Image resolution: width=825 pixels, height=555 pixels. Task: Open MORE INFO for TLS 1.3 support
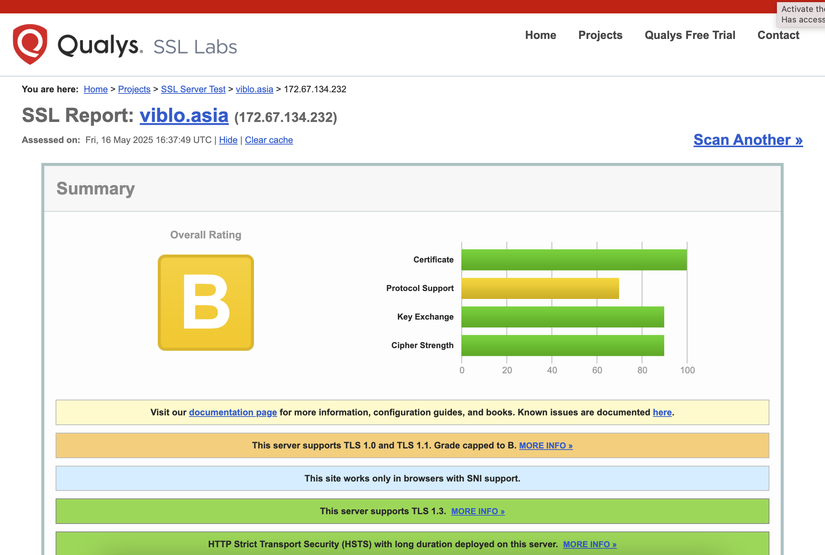pos(478,511)
